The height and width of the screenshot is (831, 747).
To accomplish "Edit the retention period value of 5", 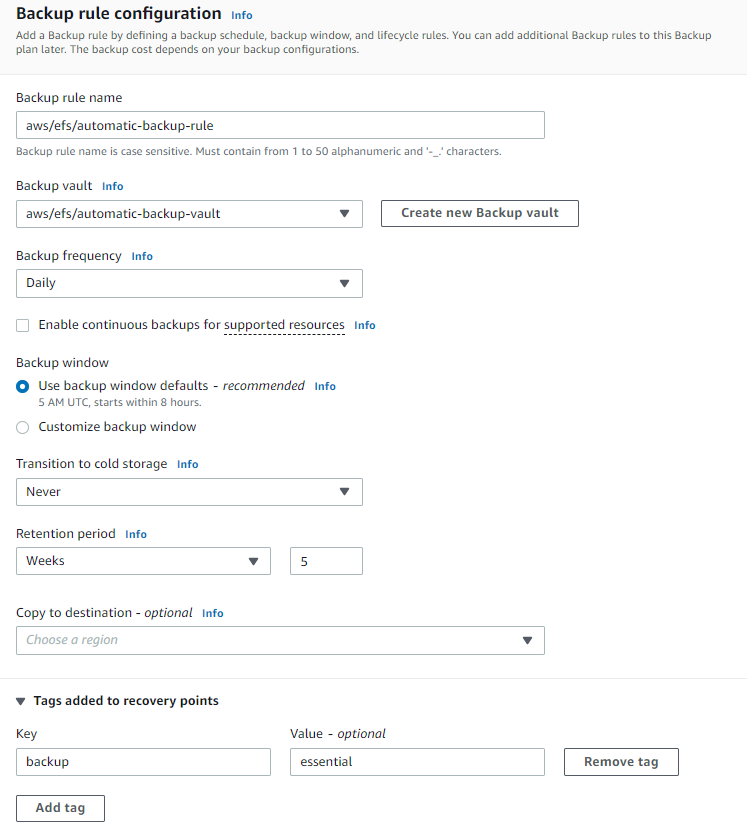I will pos(326,561).
